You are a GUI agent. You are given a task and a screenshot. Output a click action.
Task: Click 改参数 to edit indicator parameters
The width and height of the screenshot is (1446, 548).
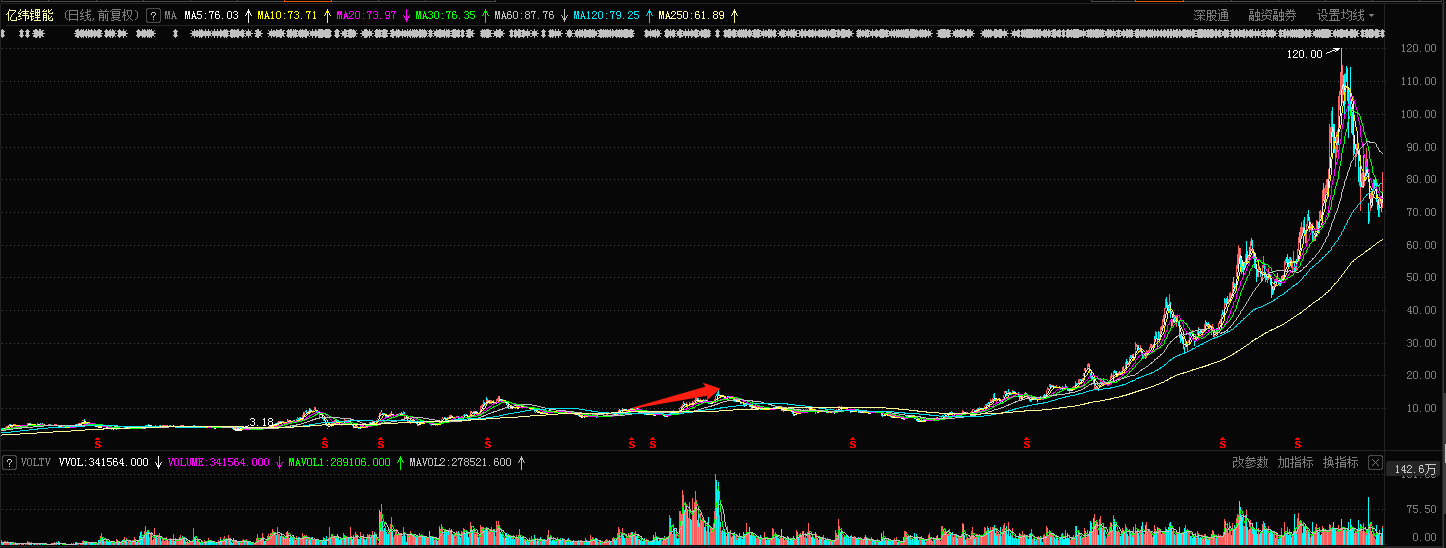point(1250,462)
